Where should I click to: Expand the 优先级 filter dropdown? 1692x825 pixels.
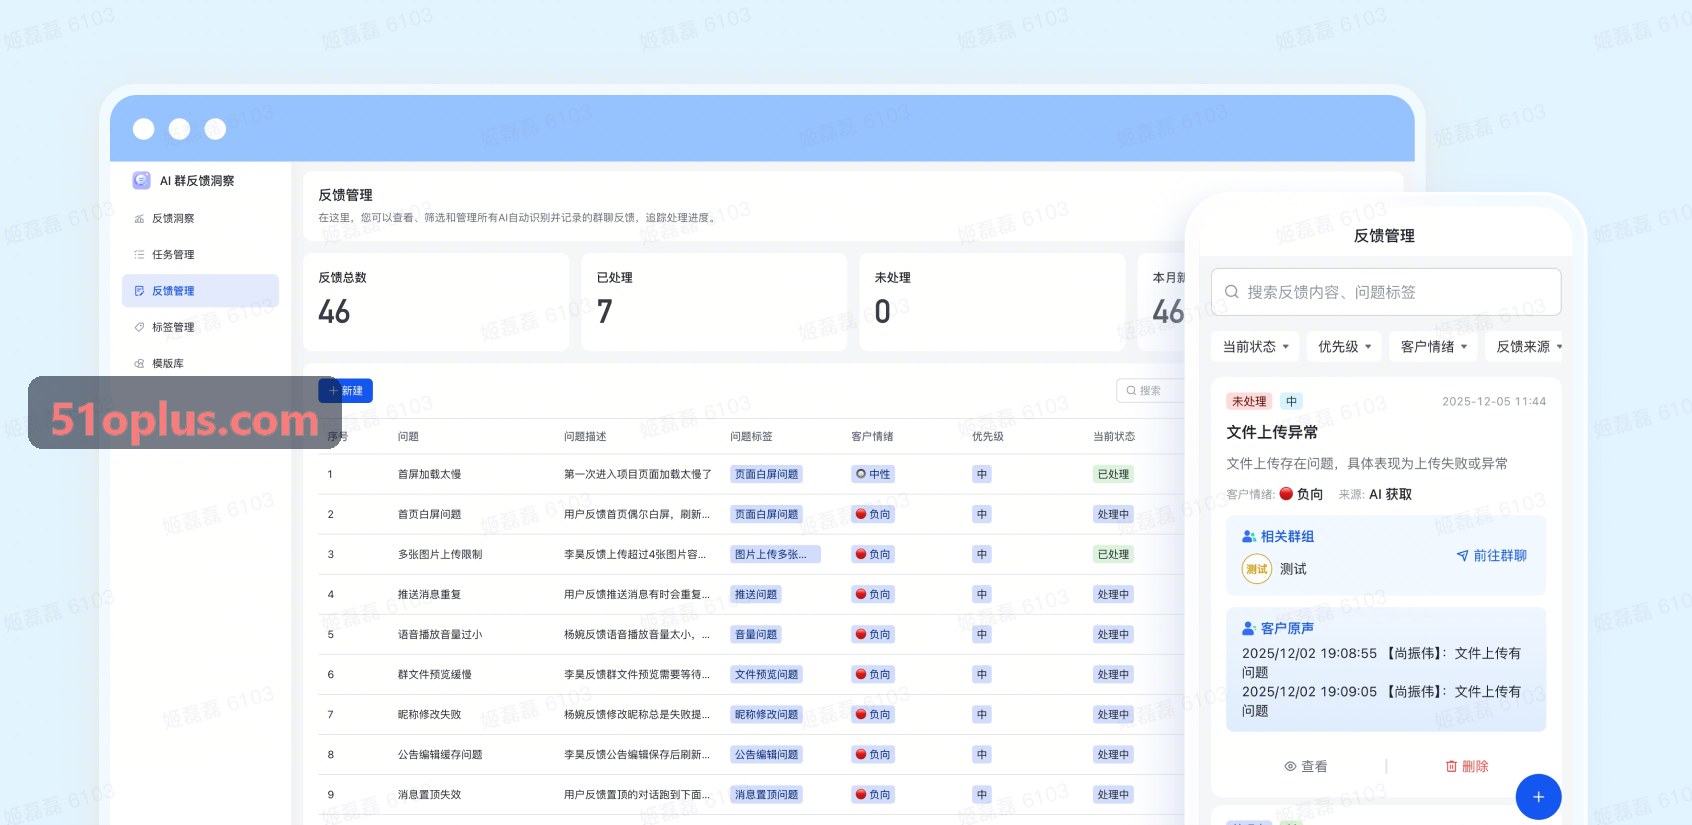pos(1344,347)
